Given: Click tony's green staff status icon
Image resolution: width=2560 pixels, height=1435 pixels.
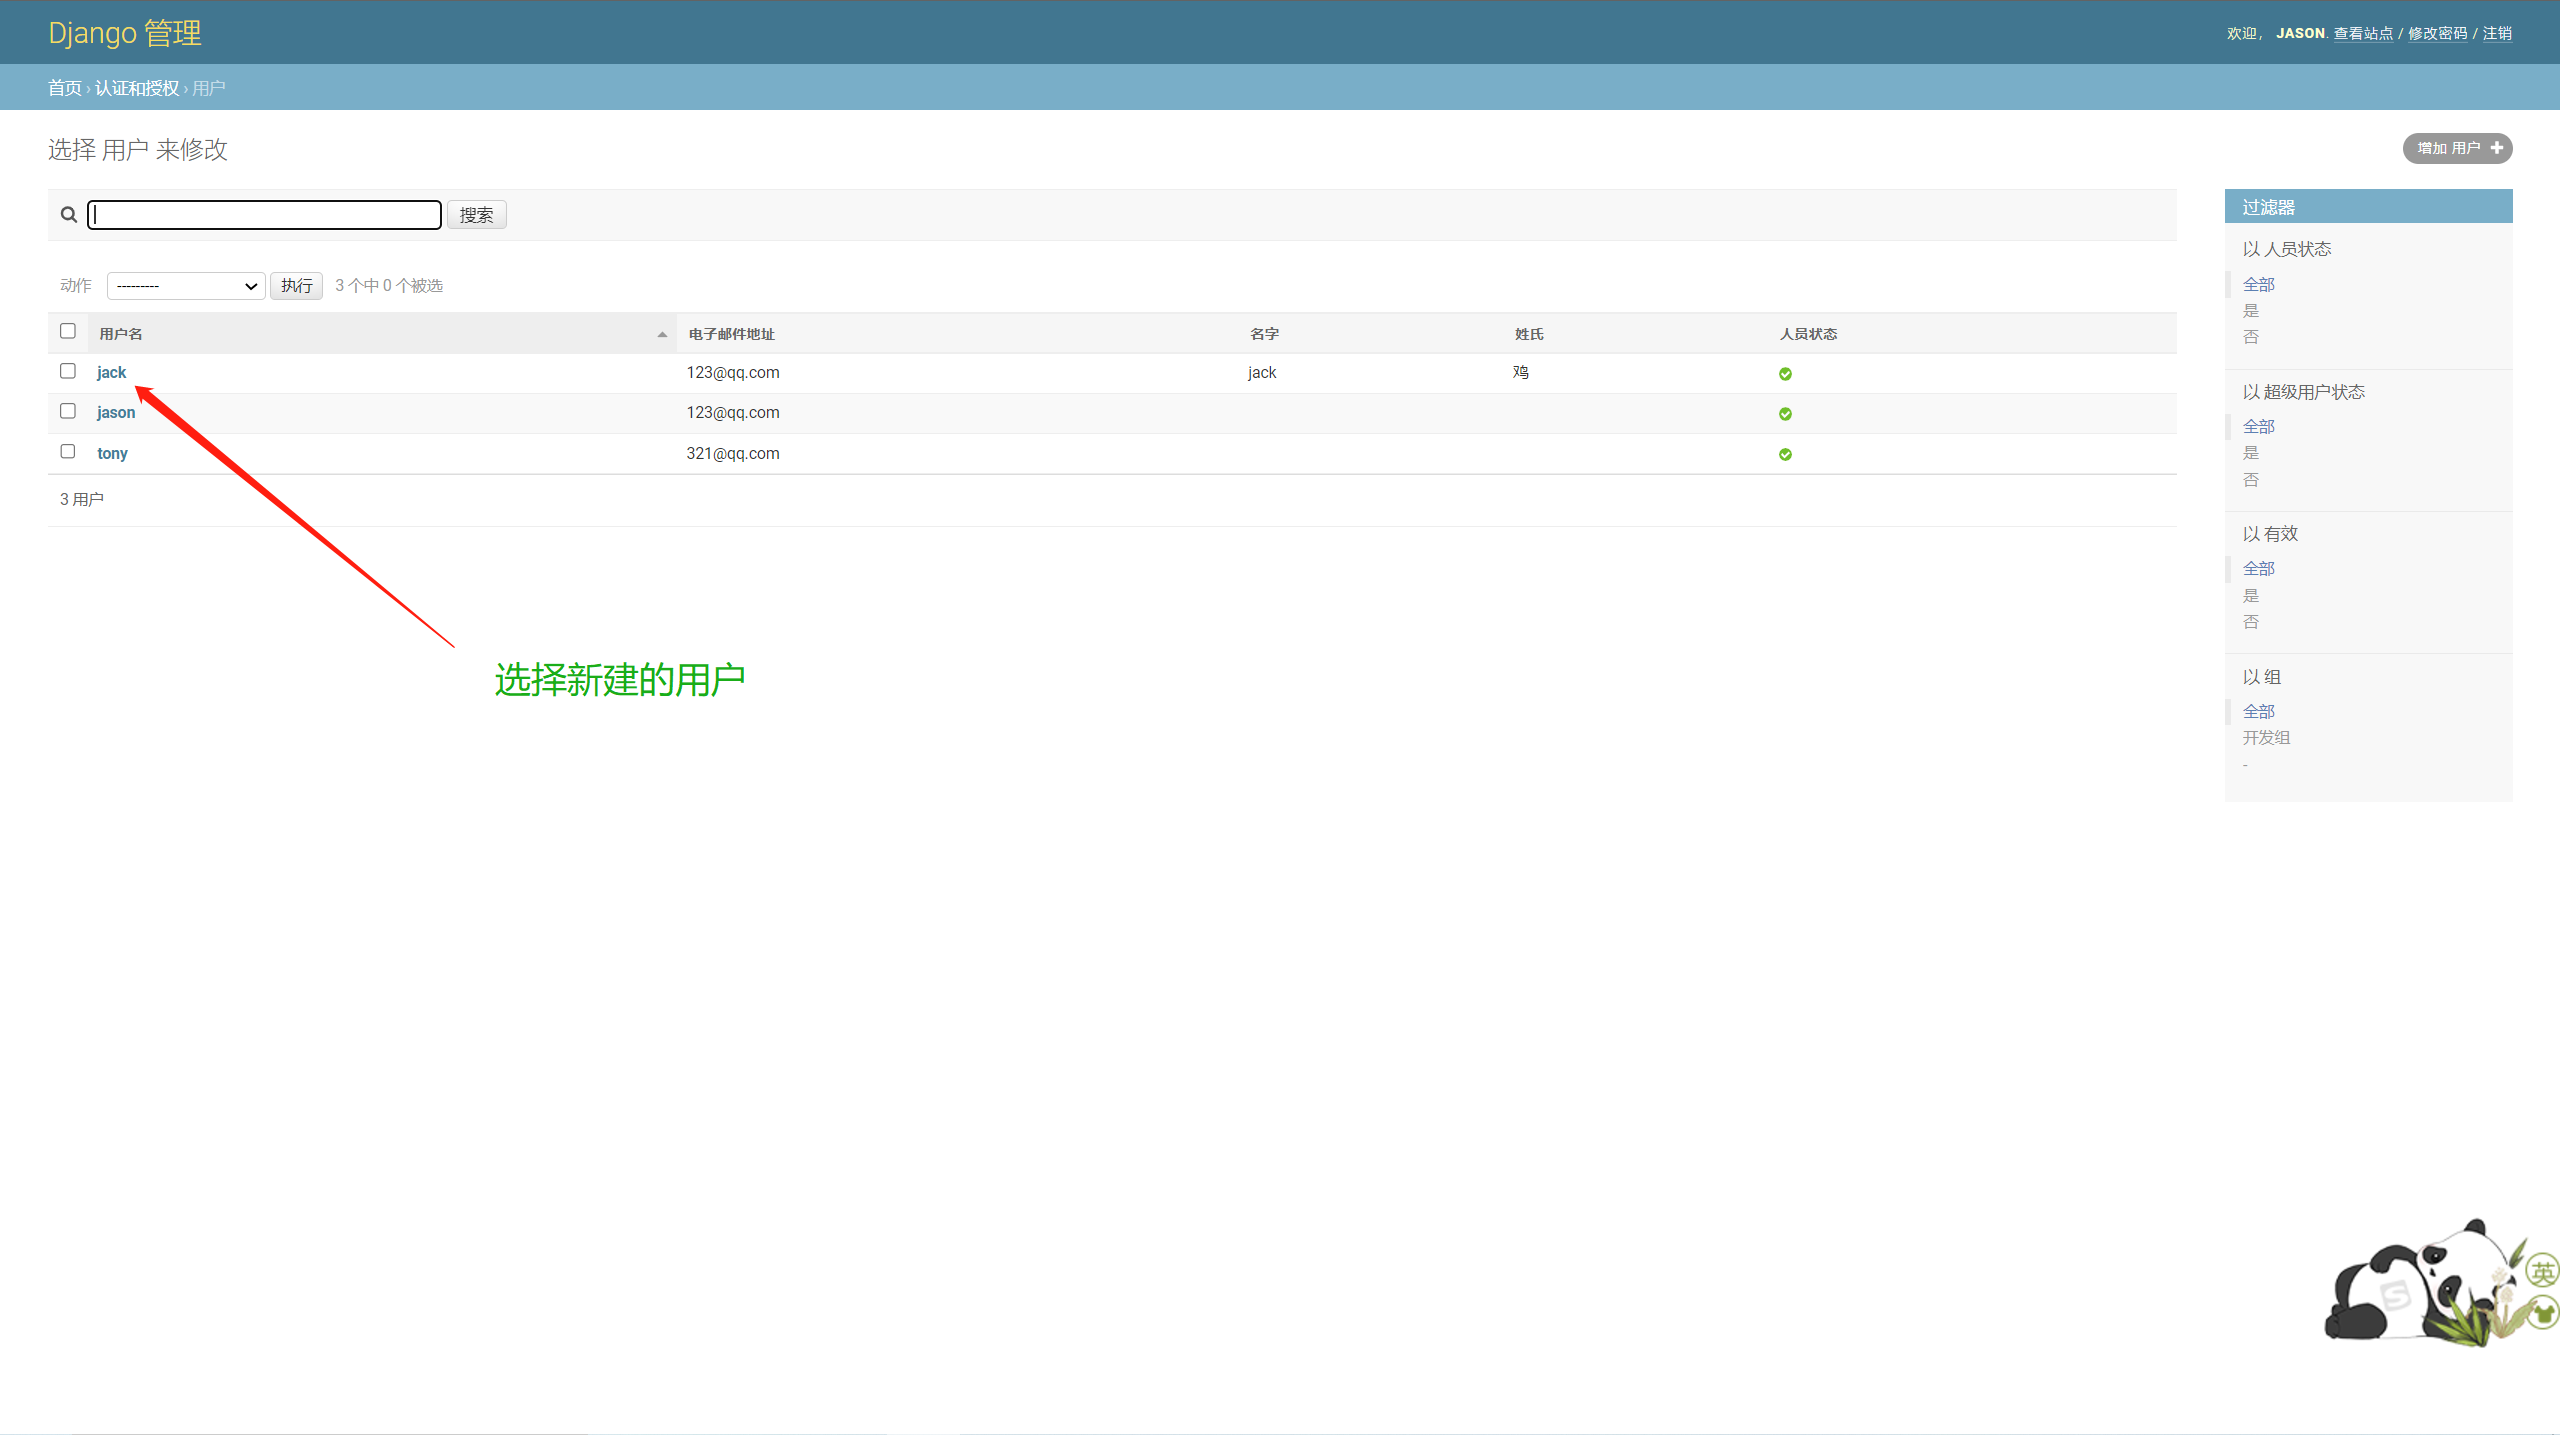Looking at the screenshot, I should coord(1785,454).
